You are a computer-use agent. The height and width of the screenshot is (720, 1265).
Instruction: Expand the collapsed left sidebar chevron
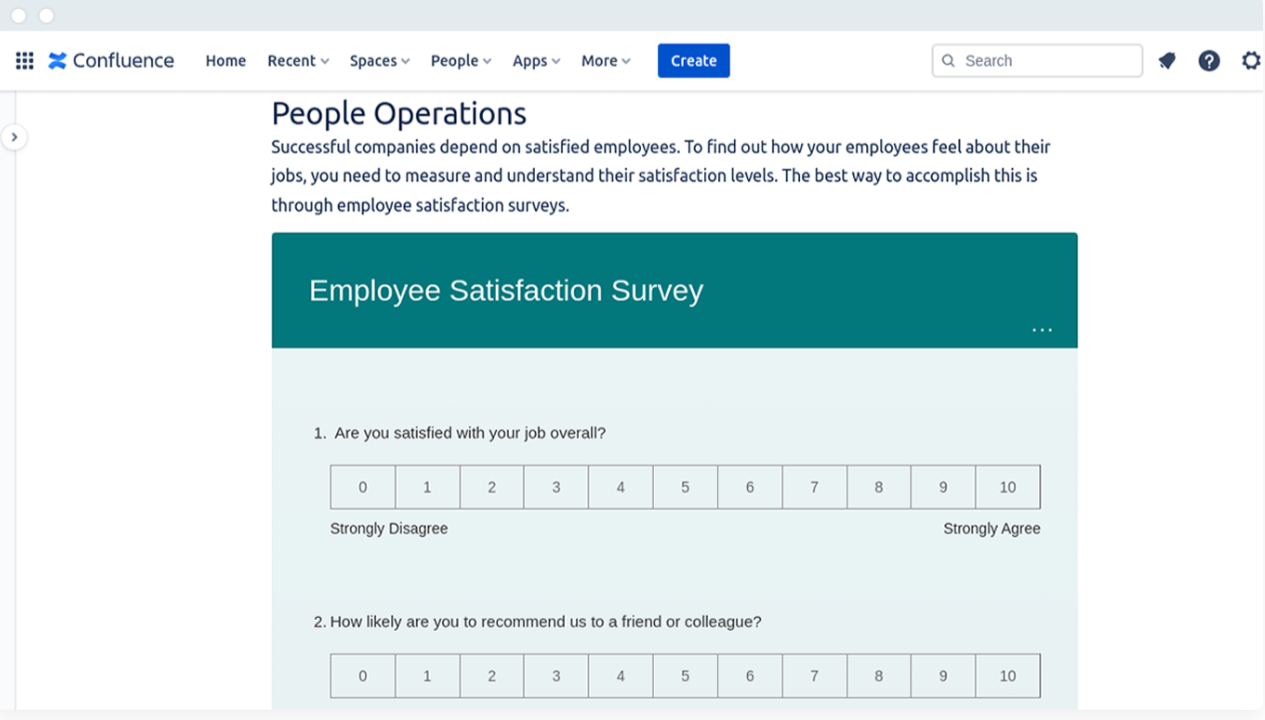tap(15, 136)
